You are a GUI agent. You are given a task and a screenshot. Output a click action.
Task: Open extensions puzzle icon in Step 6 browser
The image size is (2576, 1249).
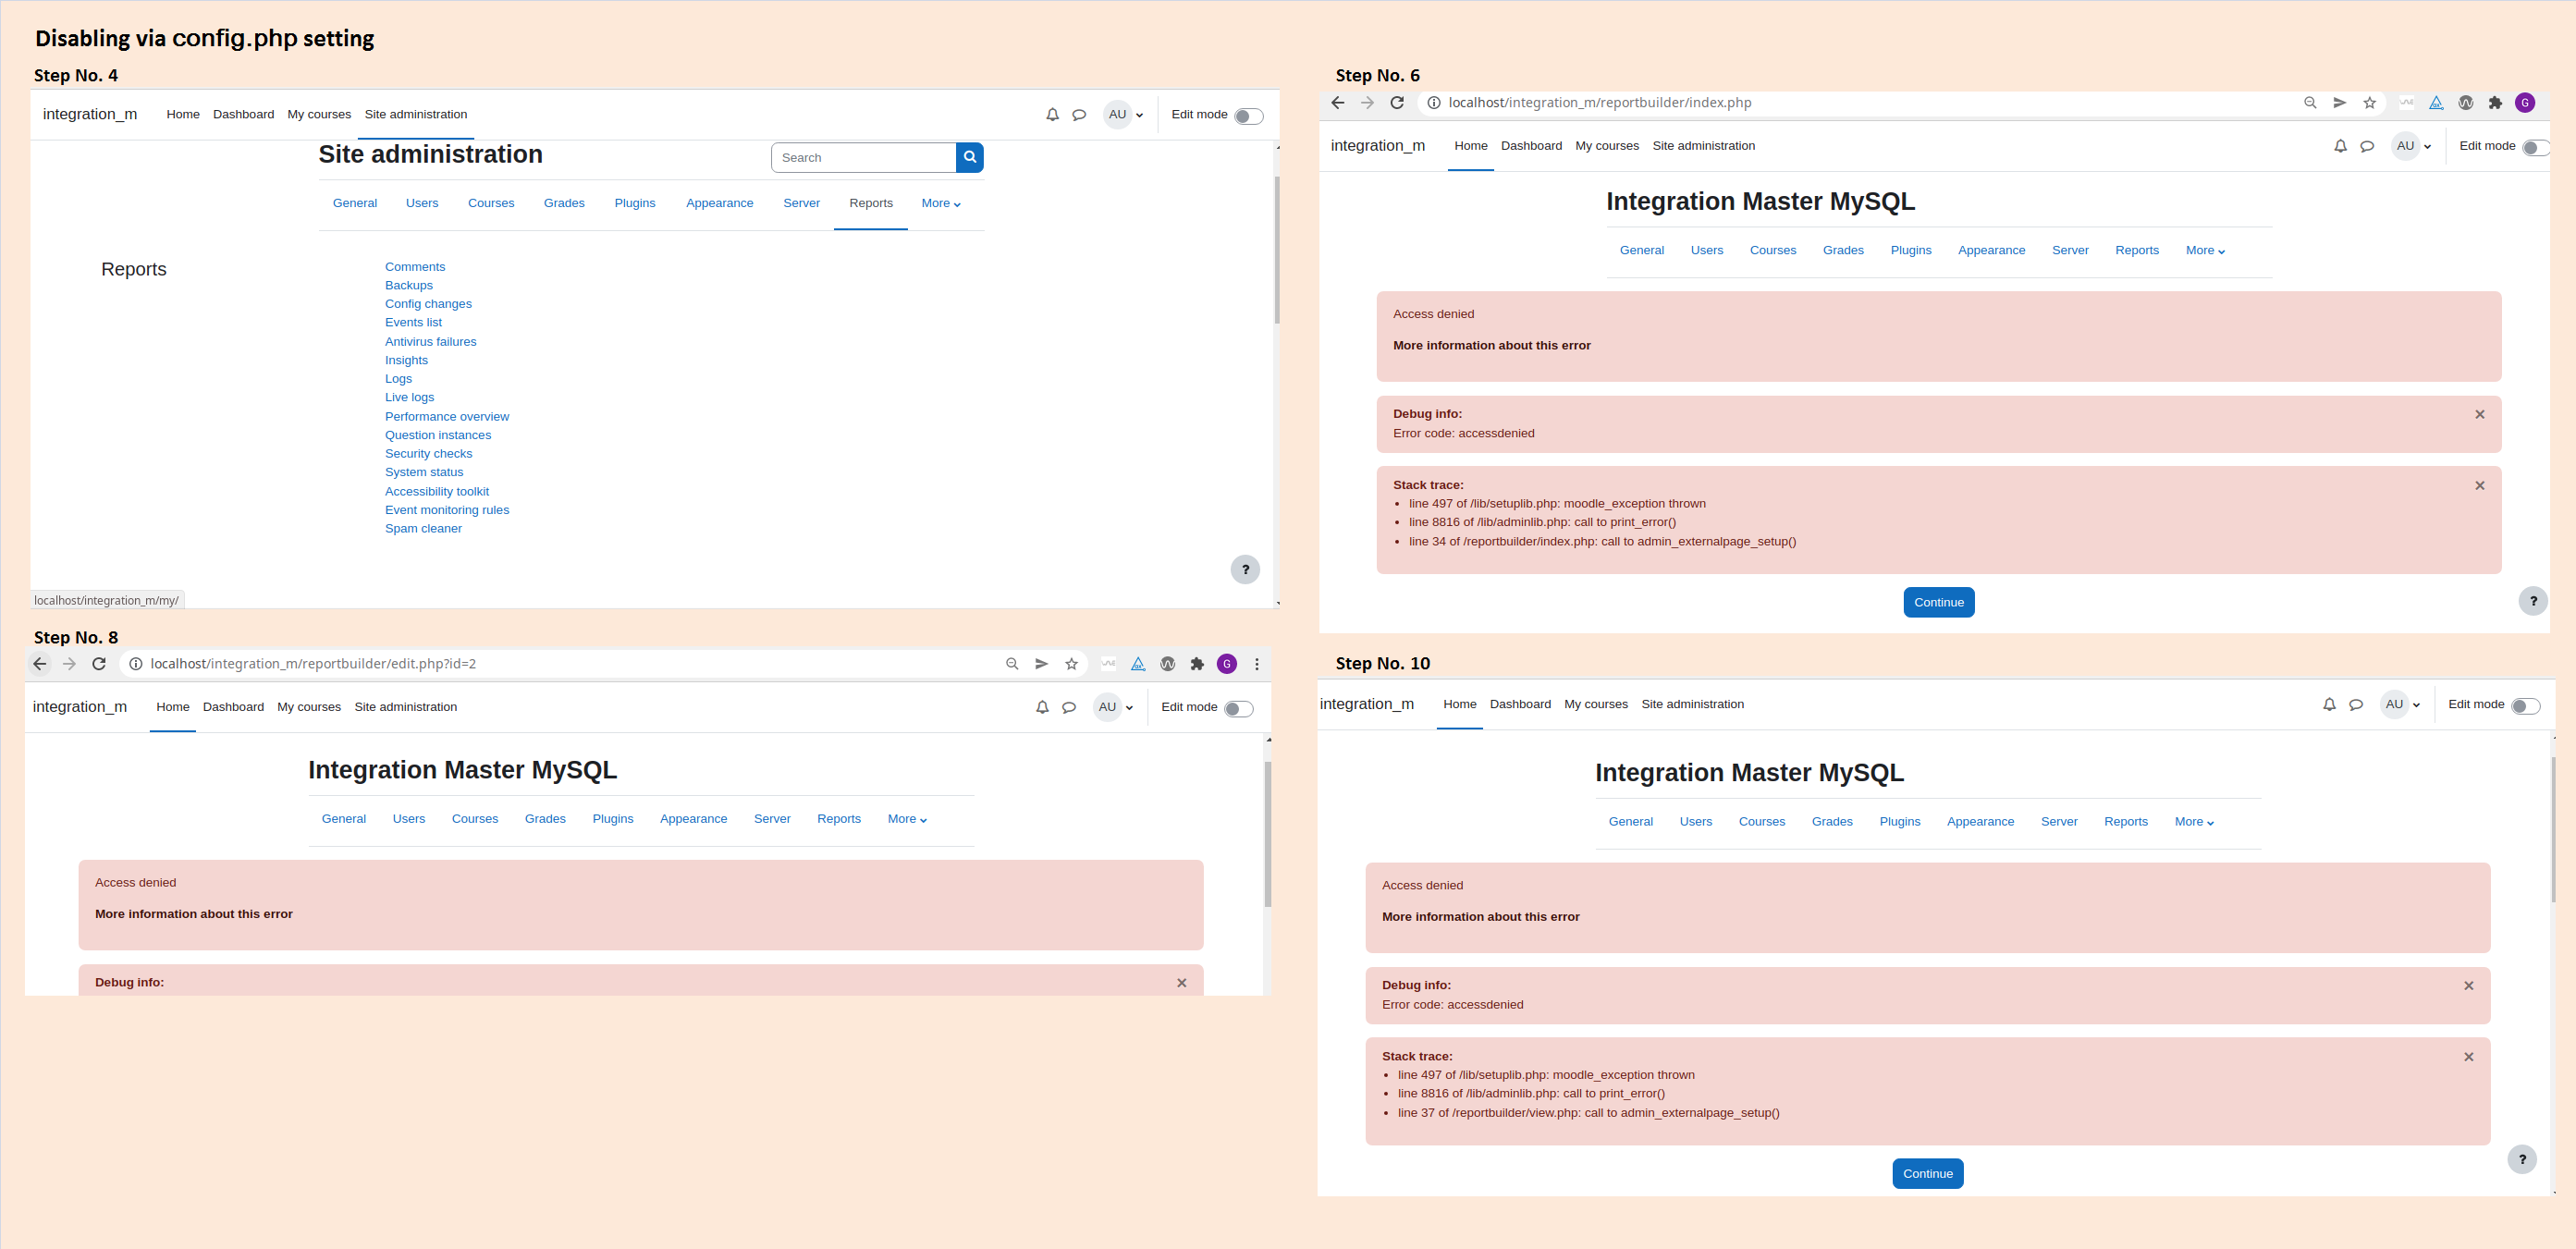(2495, 103)
